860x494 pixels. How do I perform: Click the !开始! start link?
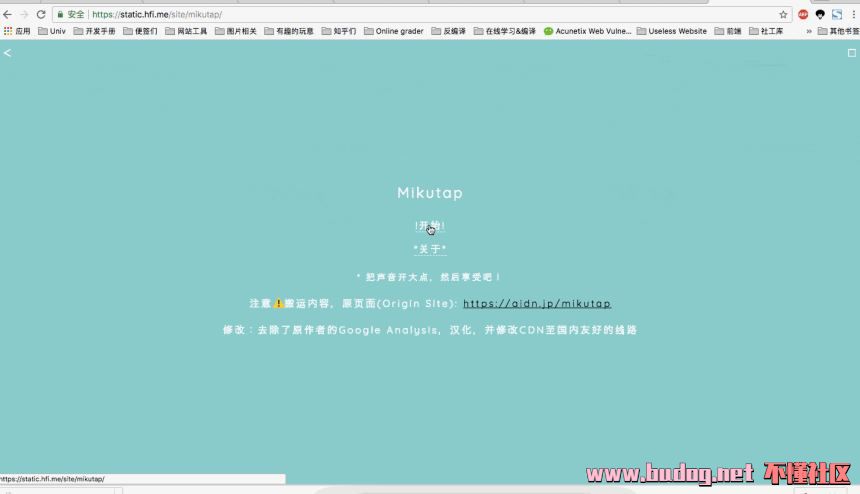[x=430, y=226]
